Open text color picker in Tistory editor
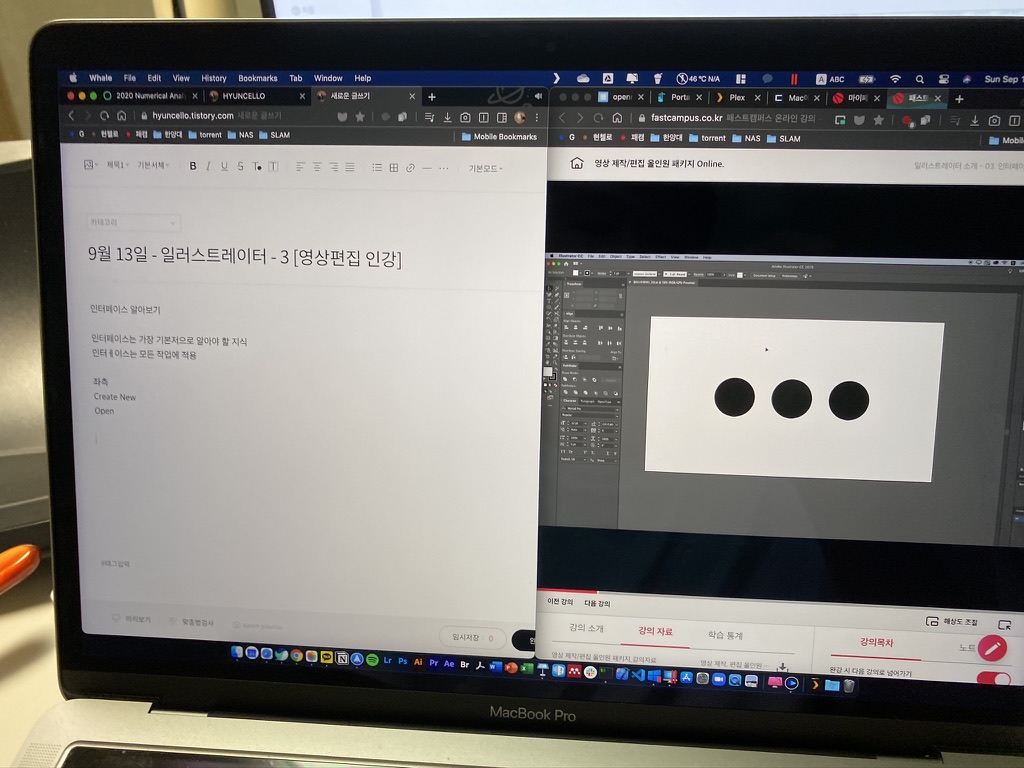 click(257, 167)
